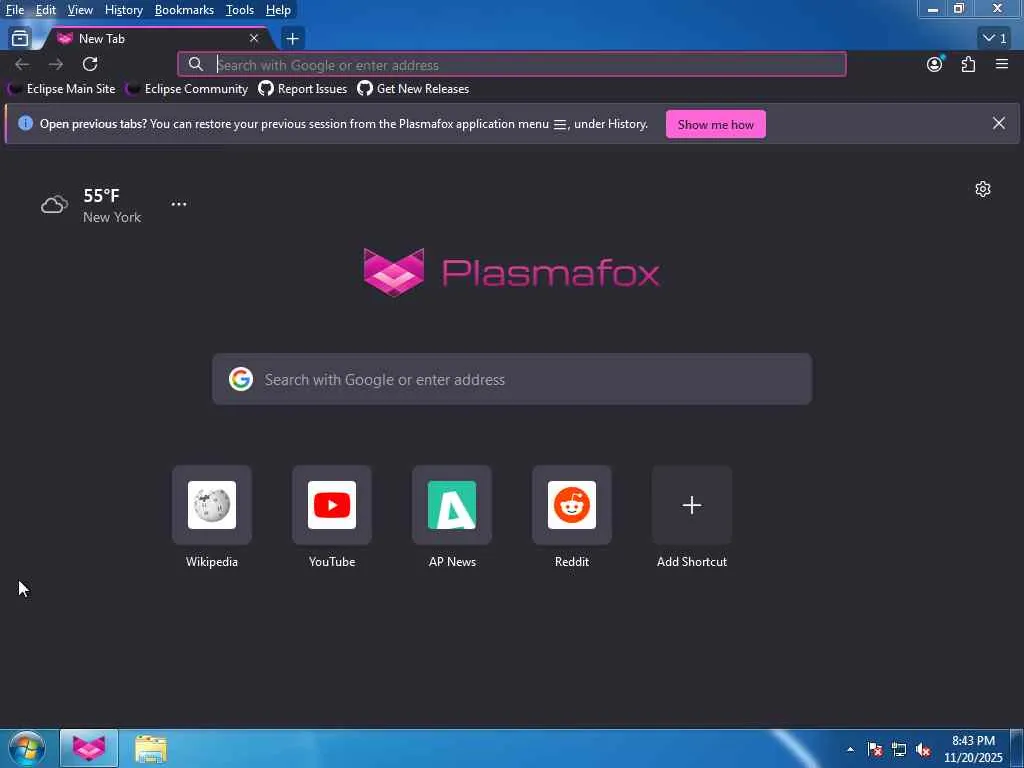Image resolution: width=1024 pixels, height=768 pixels.
Task: Click the Forward navigation arrow
Action: (56, 64)
